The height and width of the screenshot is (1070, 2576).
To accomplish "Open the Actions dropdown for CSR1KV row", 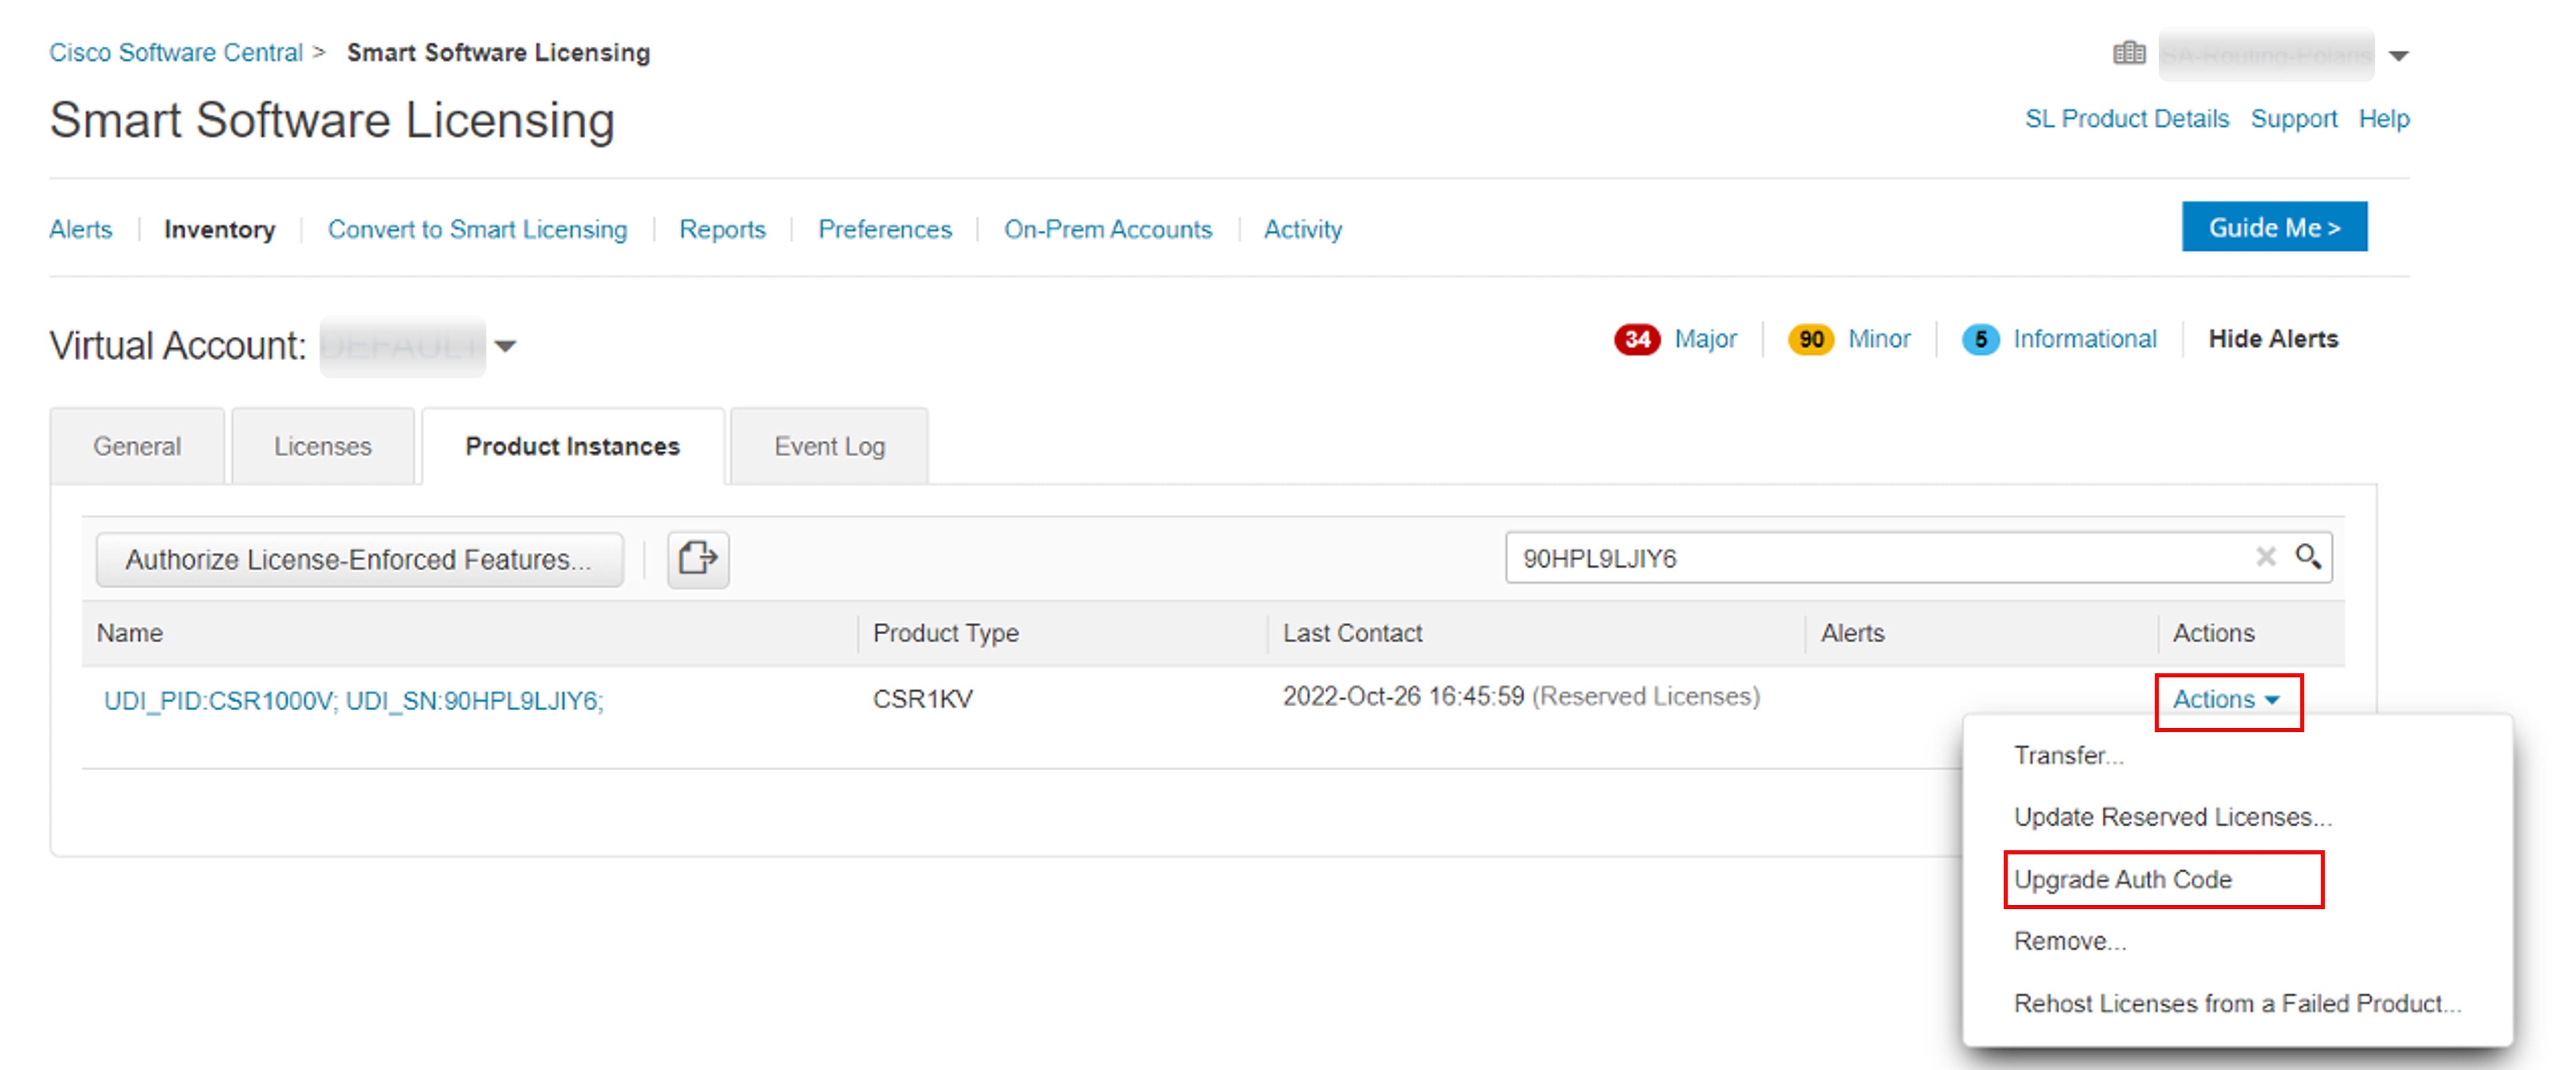I will [2227, 699].
